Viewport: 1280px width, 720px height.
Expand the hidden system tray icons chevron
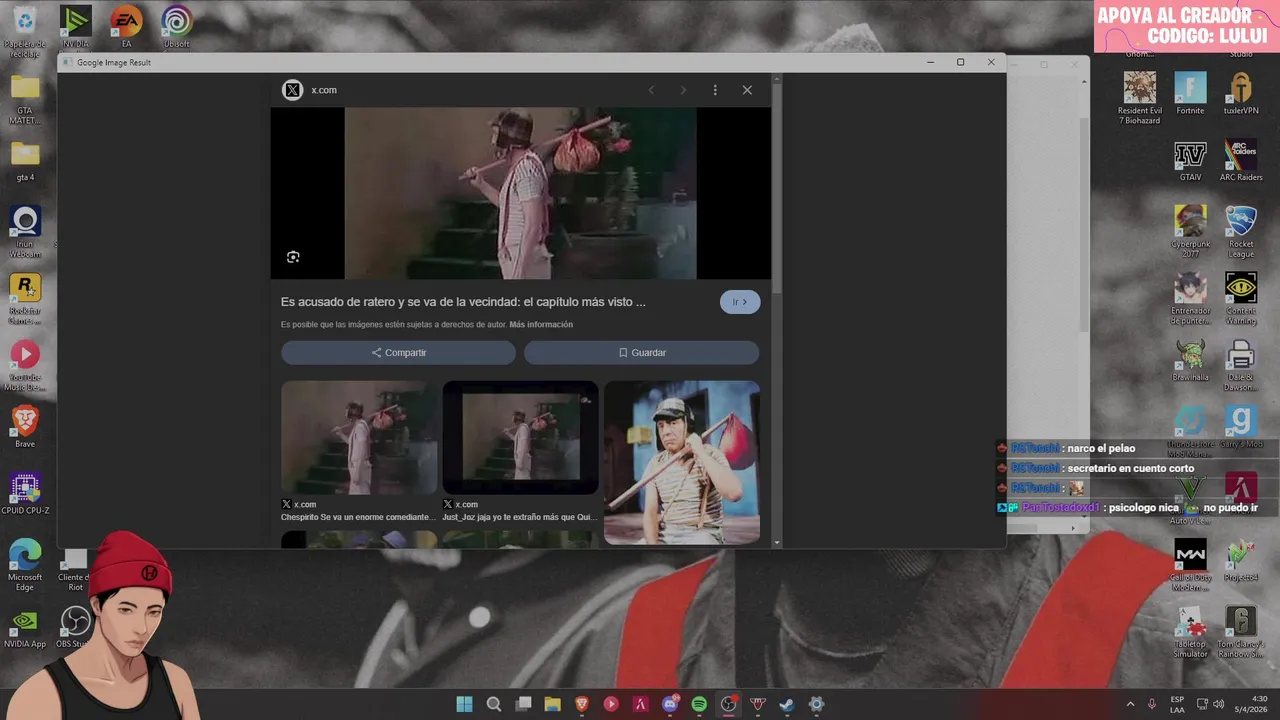(x=1130, y=704)
